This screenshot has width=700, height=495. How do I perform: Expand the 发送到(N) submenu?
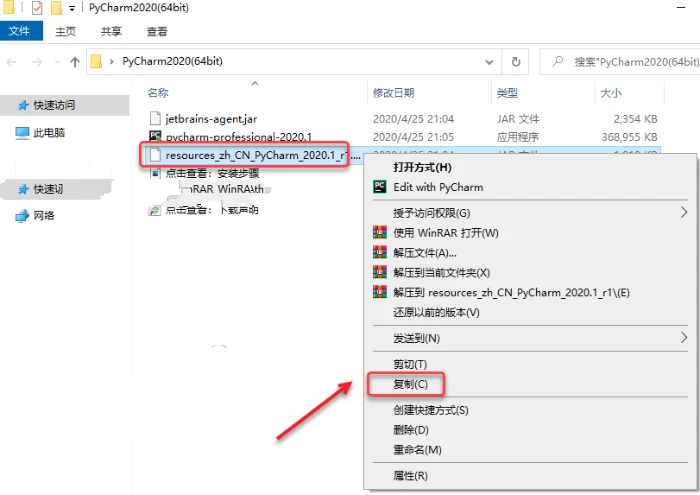(684, 338)
